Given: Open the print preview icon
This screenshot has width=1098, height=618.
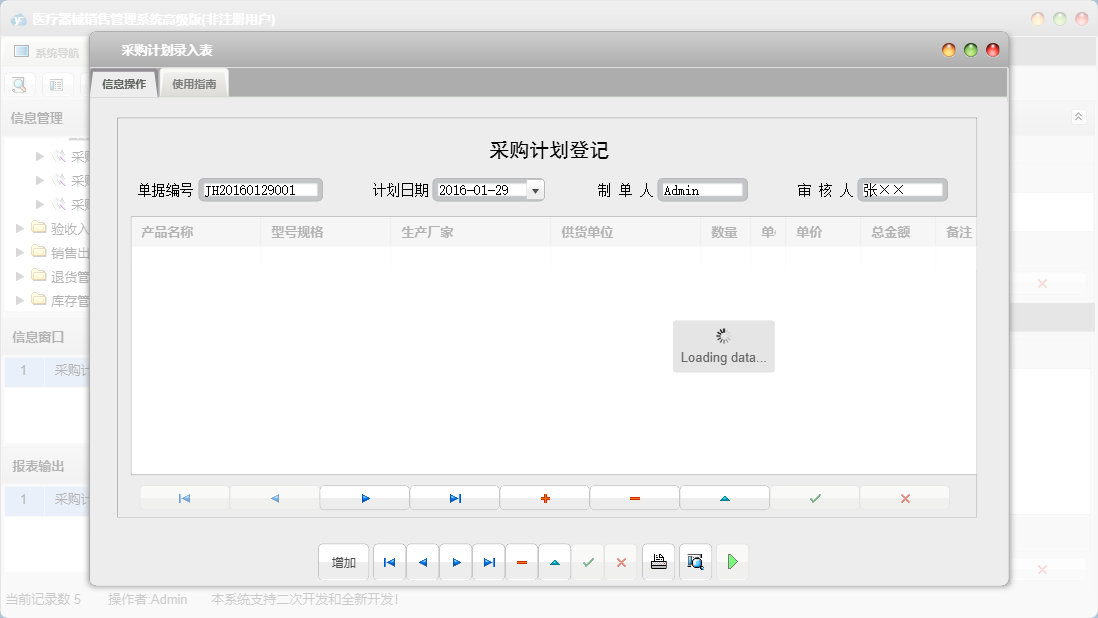Looking at the screenshot, I should coord(695,561).
